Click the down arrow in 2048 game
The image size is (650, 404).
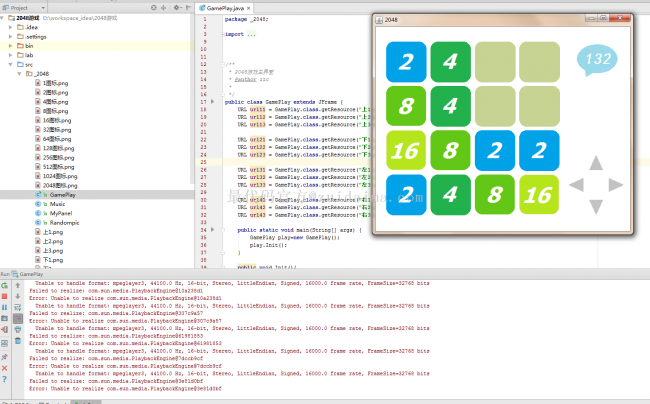click(x=596, y=205)
